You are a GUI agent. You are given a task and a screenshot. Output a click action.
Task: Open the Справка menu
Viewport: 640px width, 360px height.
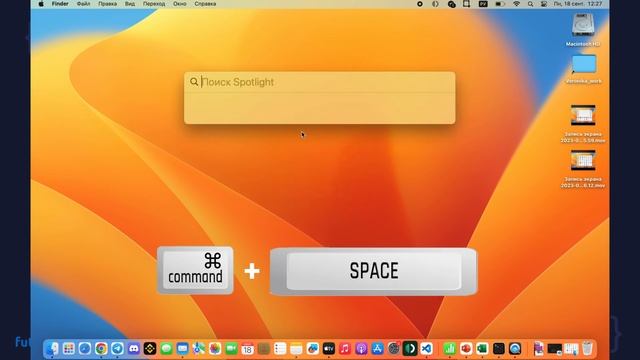coord(205,4)
